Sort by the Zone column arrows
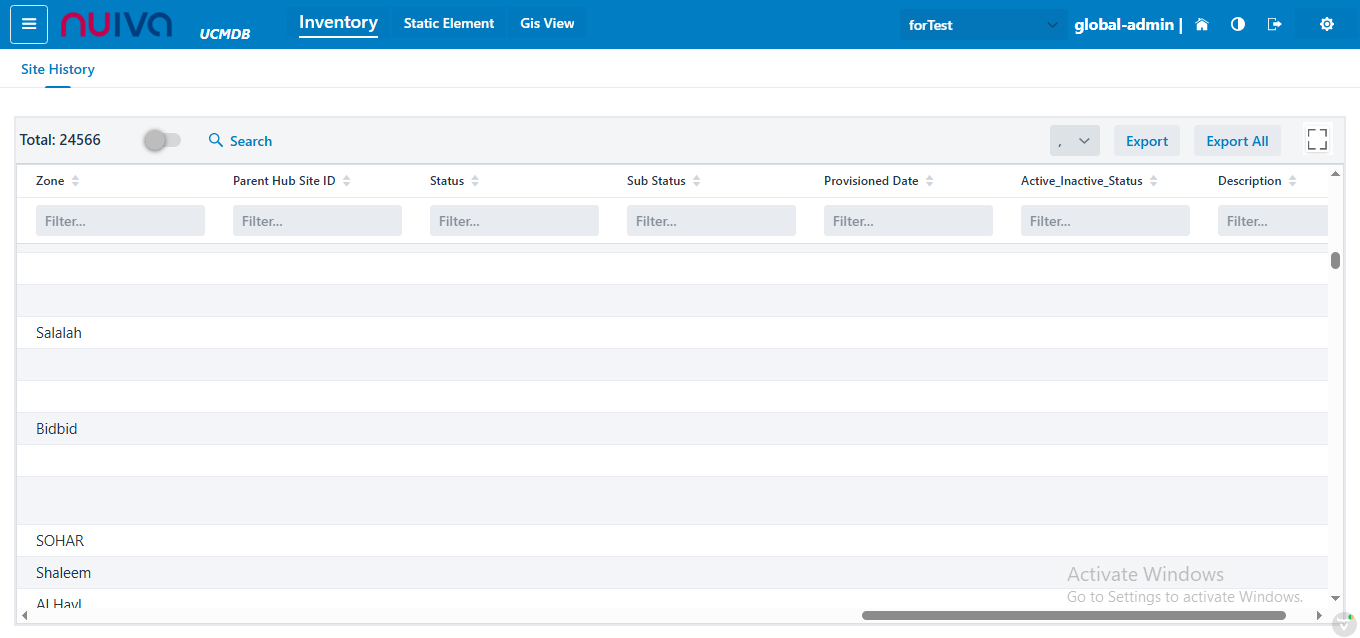1360x638 pixels. click(x=76, y=181)
